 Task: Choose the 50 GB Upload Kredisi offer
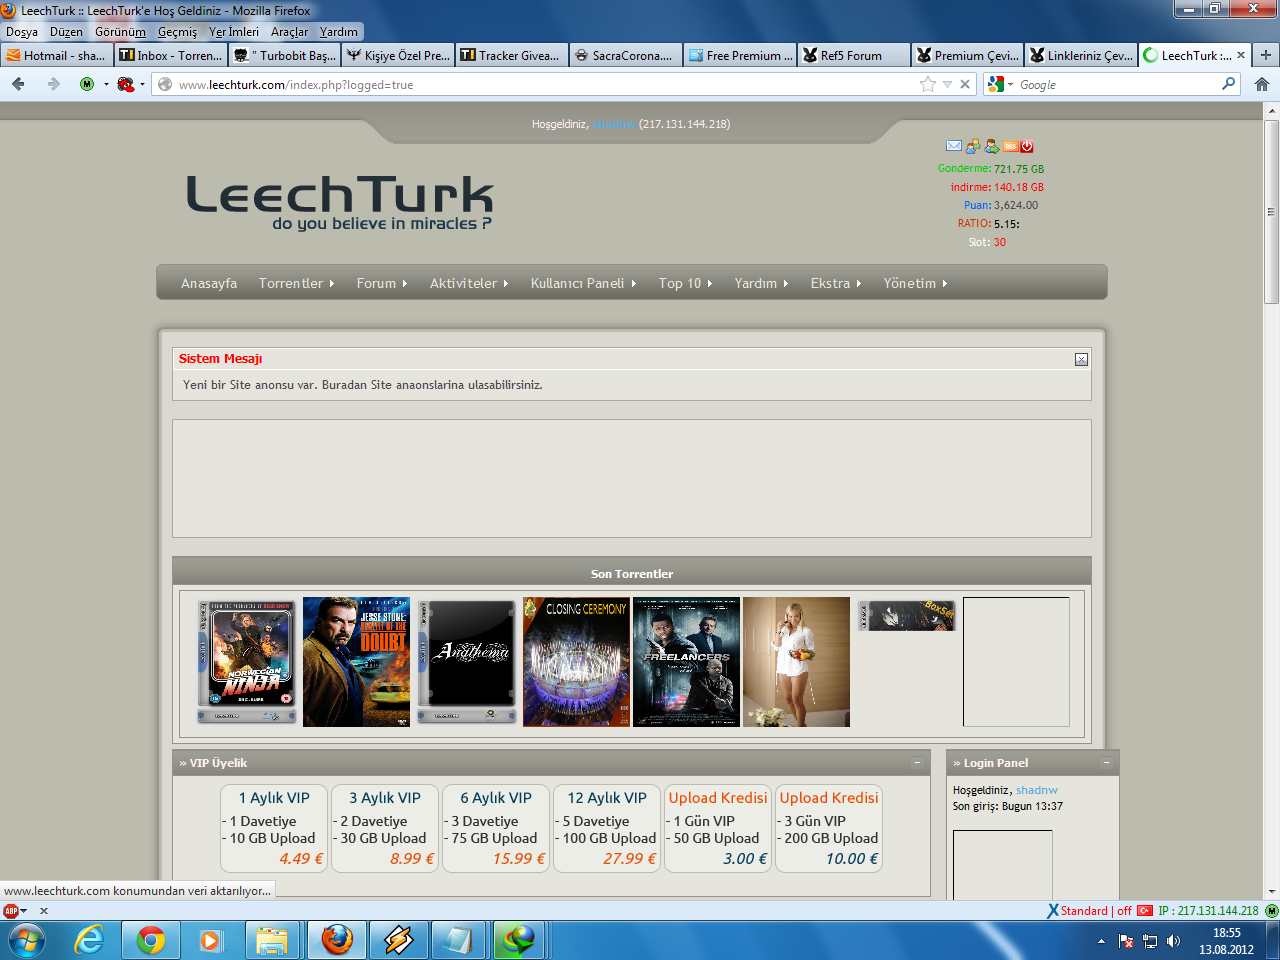(x=718, y=829)
